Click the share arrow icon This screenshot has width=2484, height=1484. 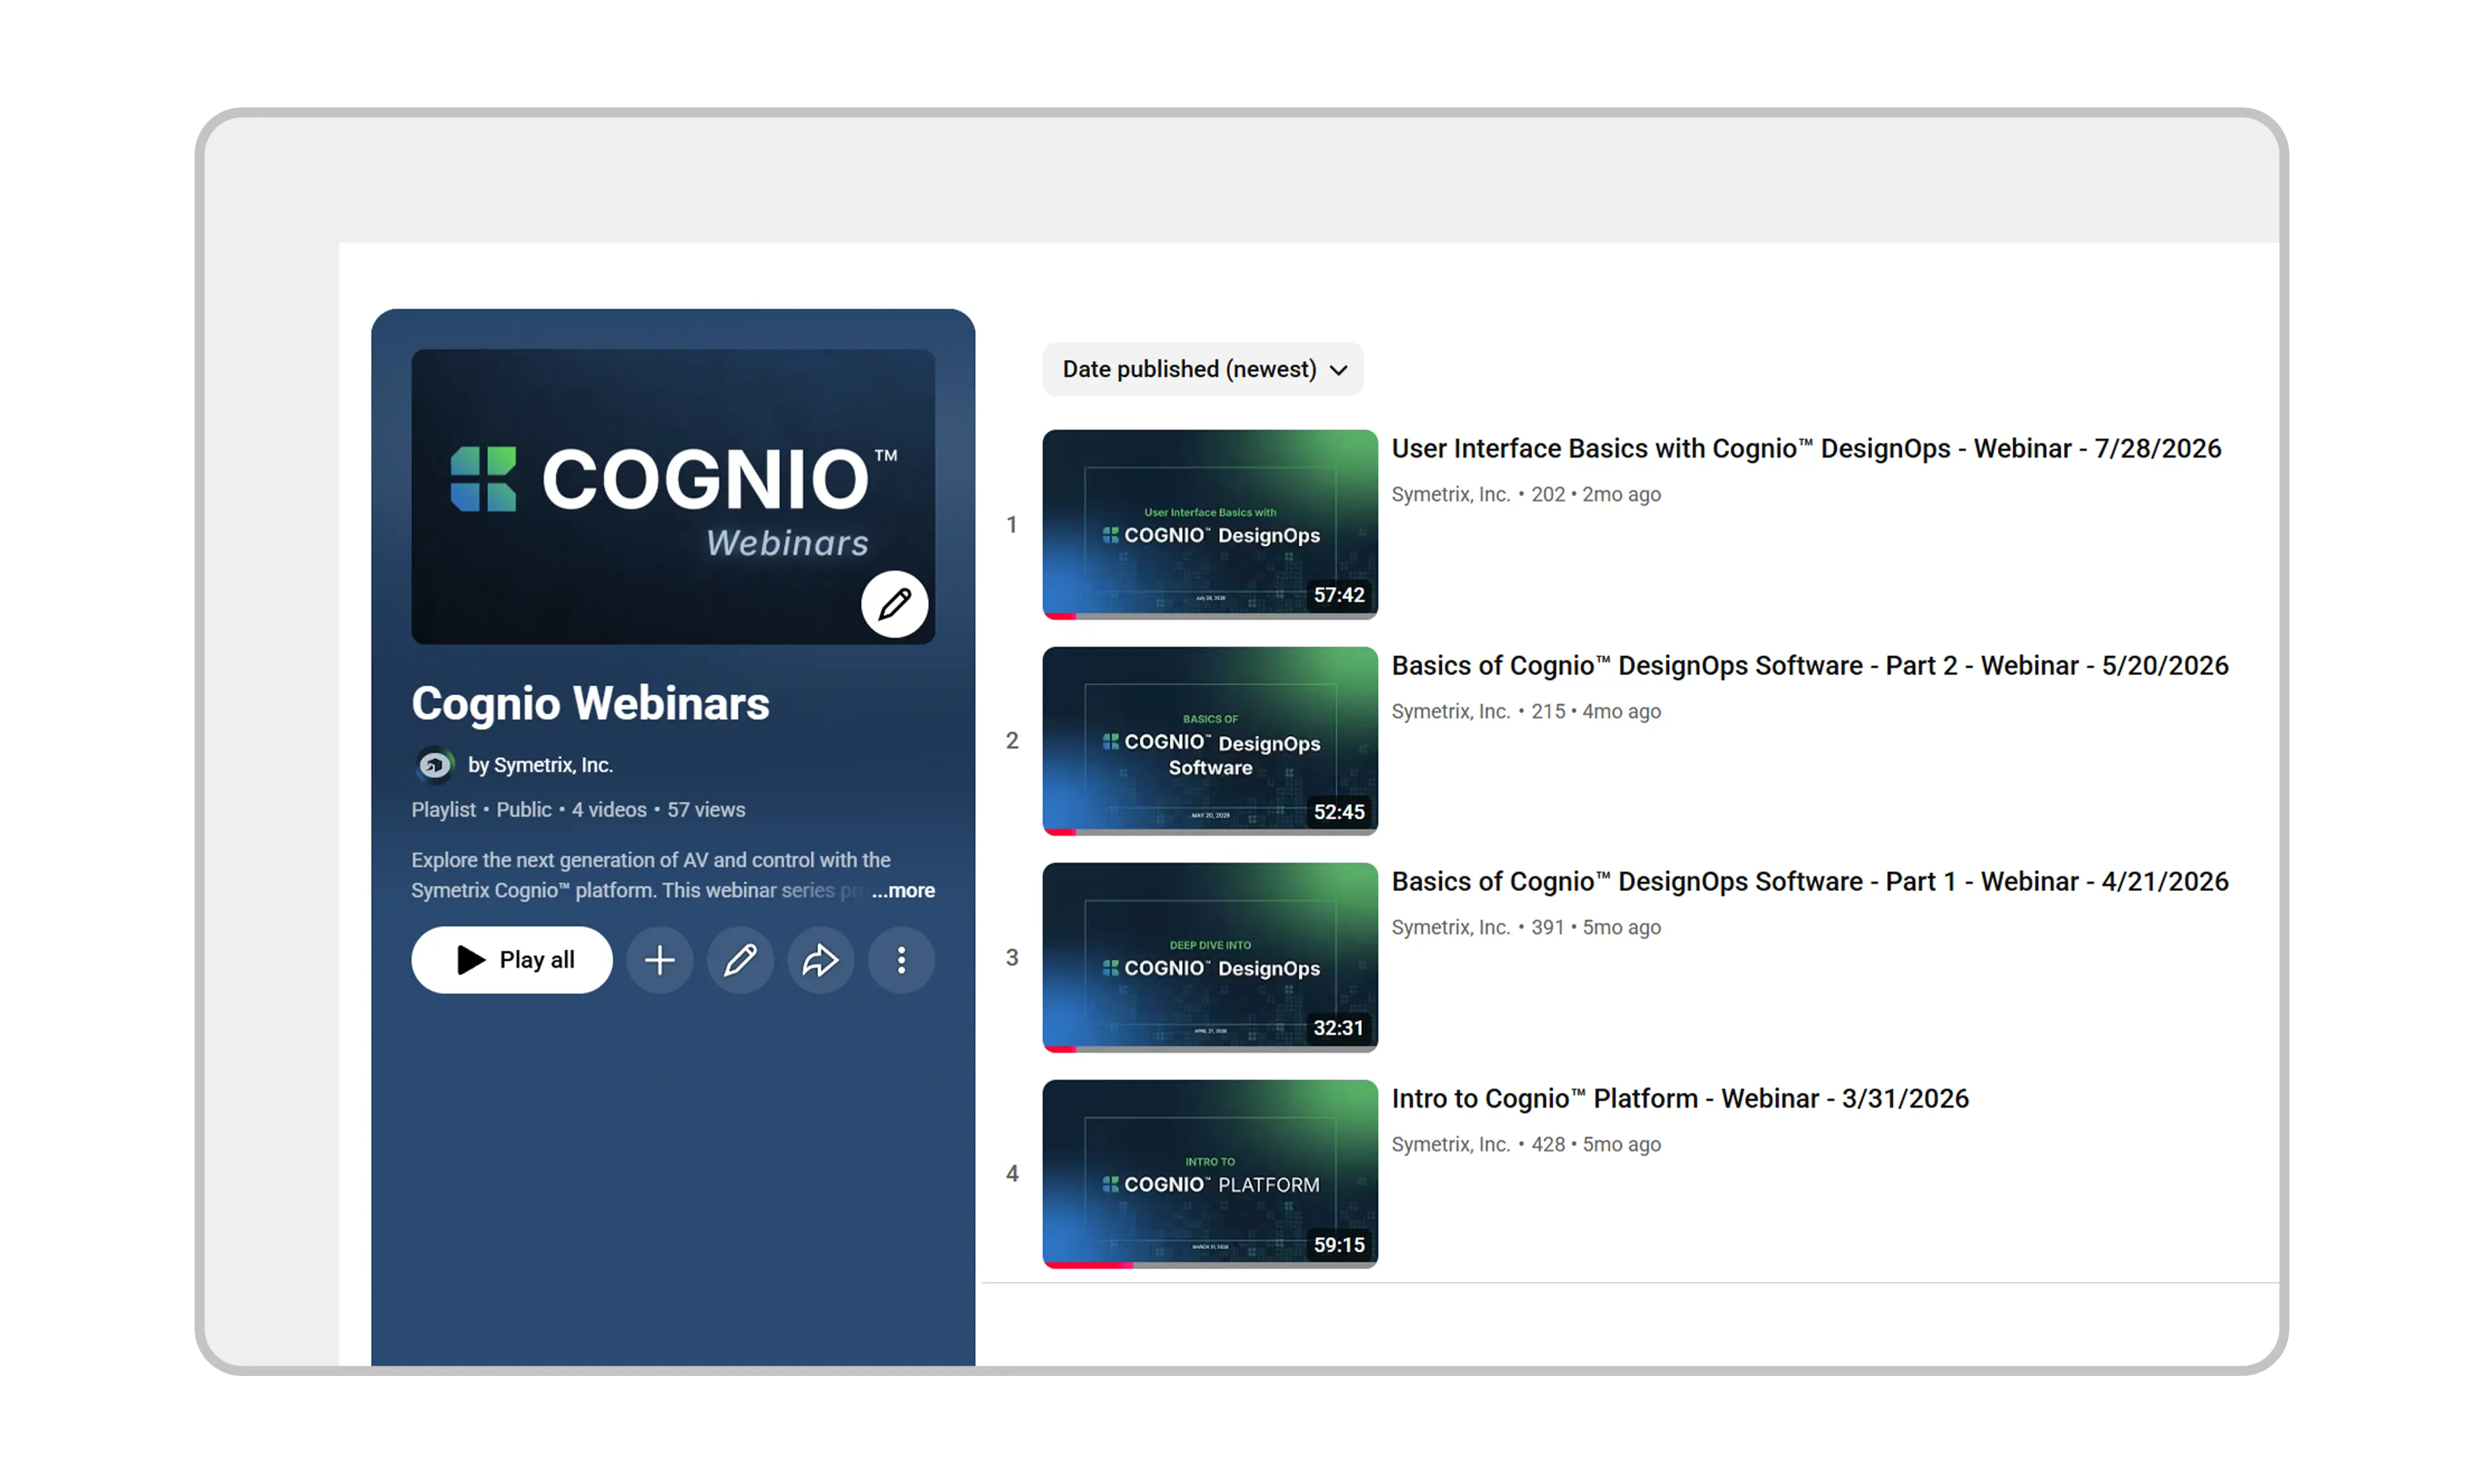[821, 960]
